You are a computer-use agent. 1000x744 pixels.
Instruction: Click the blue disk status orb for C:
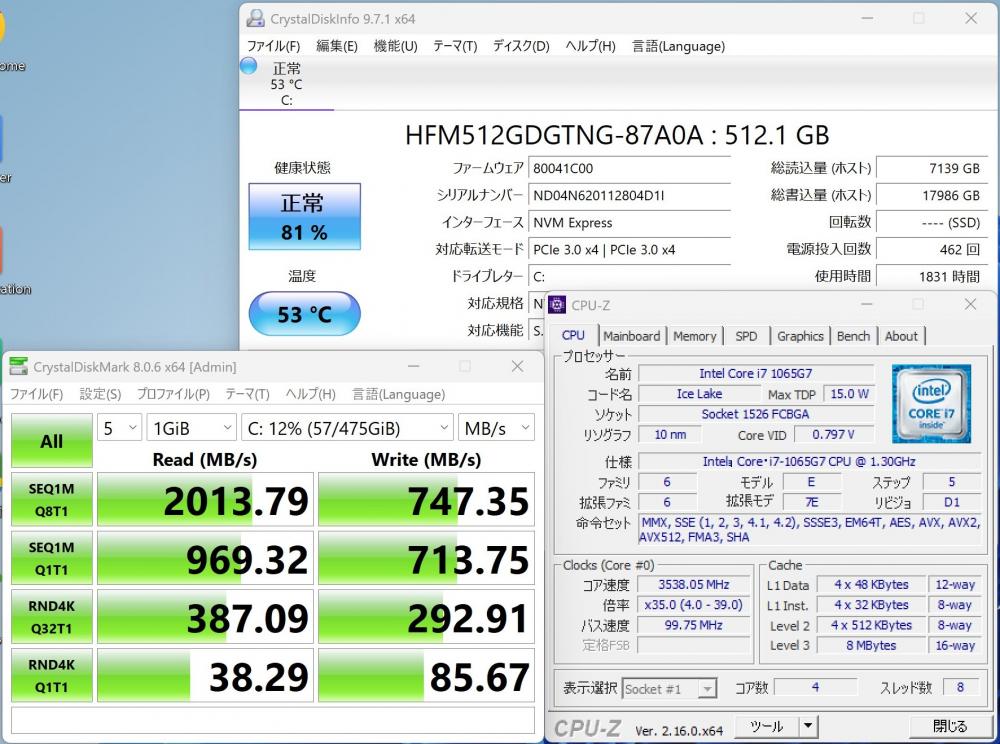click(x=249, y=66)
